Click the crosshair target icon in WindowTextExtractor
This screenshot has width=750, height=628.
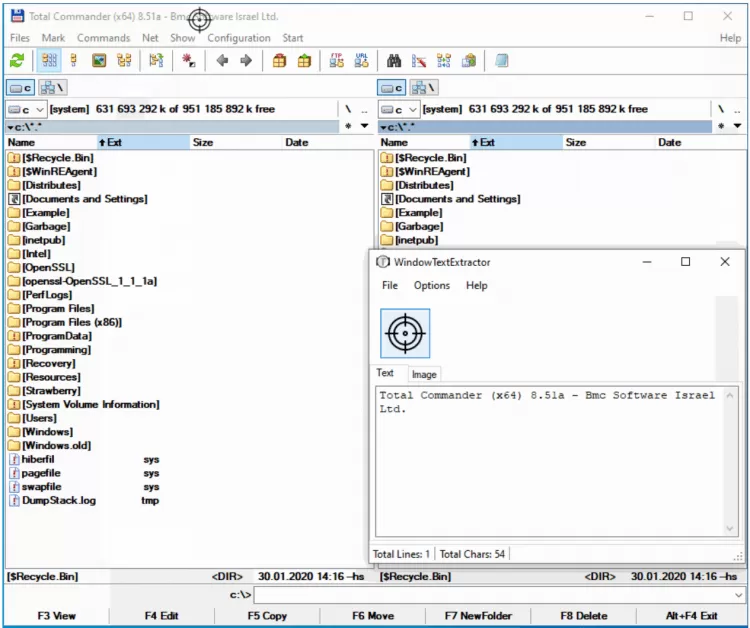405,333
